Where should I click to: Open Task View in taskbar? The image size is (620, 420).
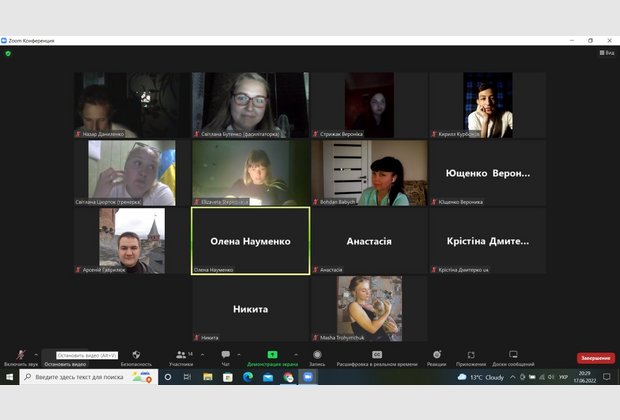[187, 377]
